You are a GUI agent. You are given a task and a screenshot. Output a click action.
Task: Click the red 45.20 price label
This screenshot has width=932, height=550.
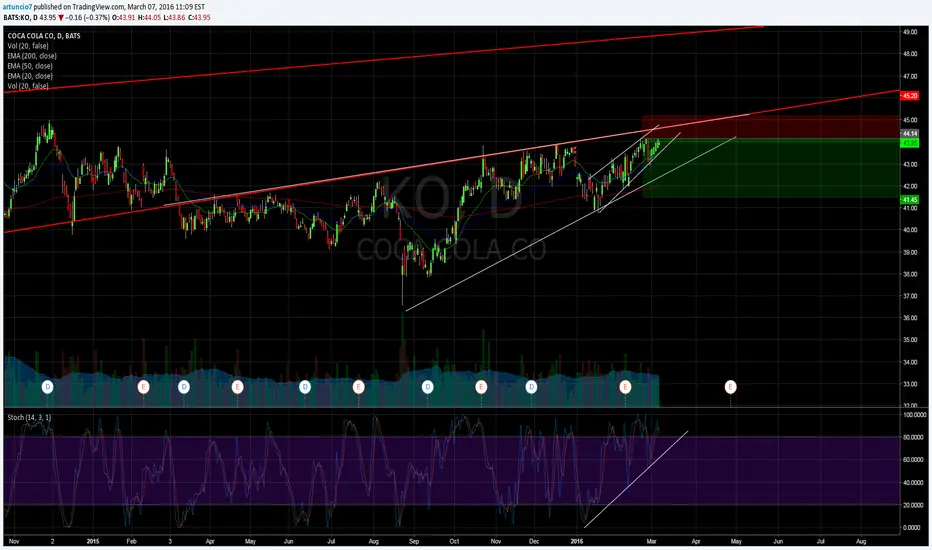[x=910, y=96]
